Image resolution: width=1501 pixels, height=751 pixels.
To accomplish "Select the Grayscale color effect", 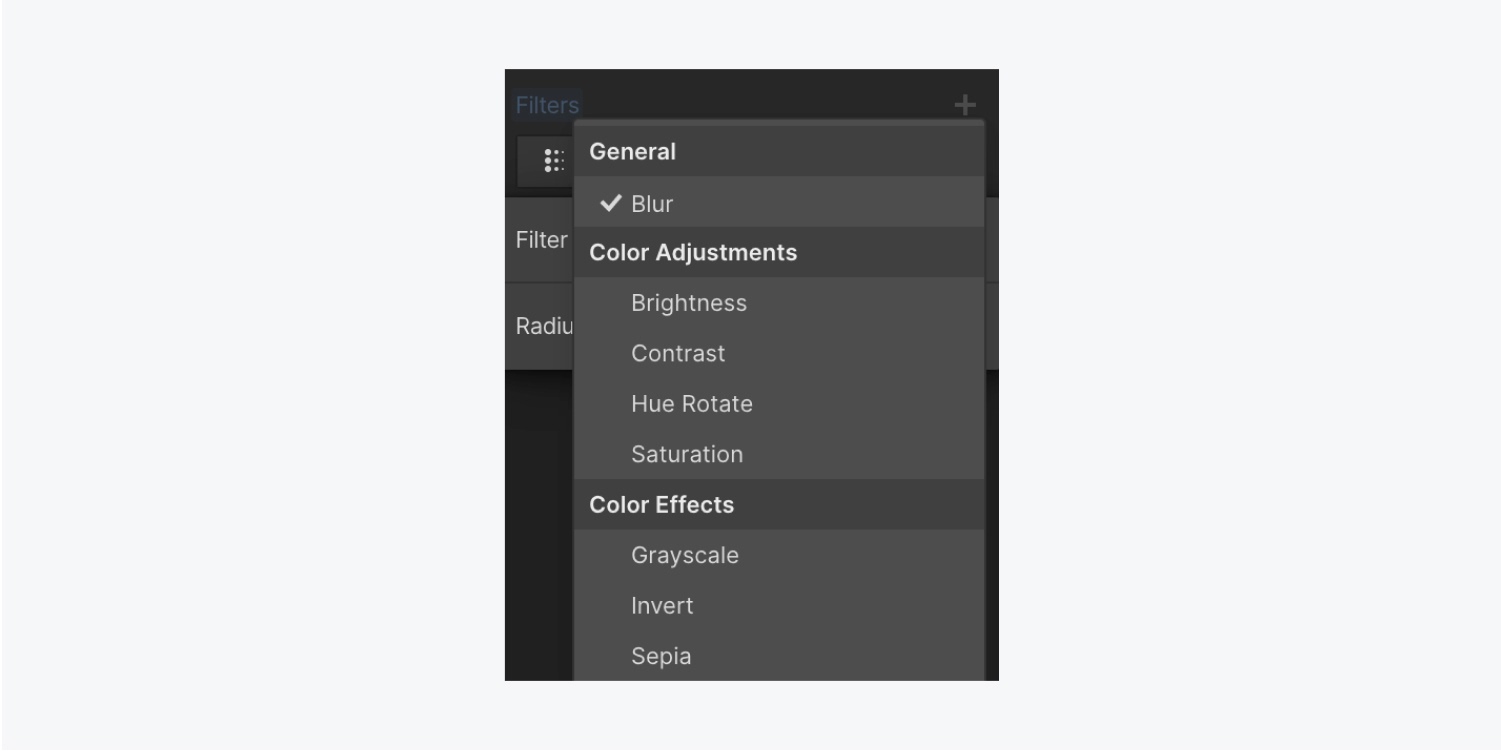I will 779,555.
